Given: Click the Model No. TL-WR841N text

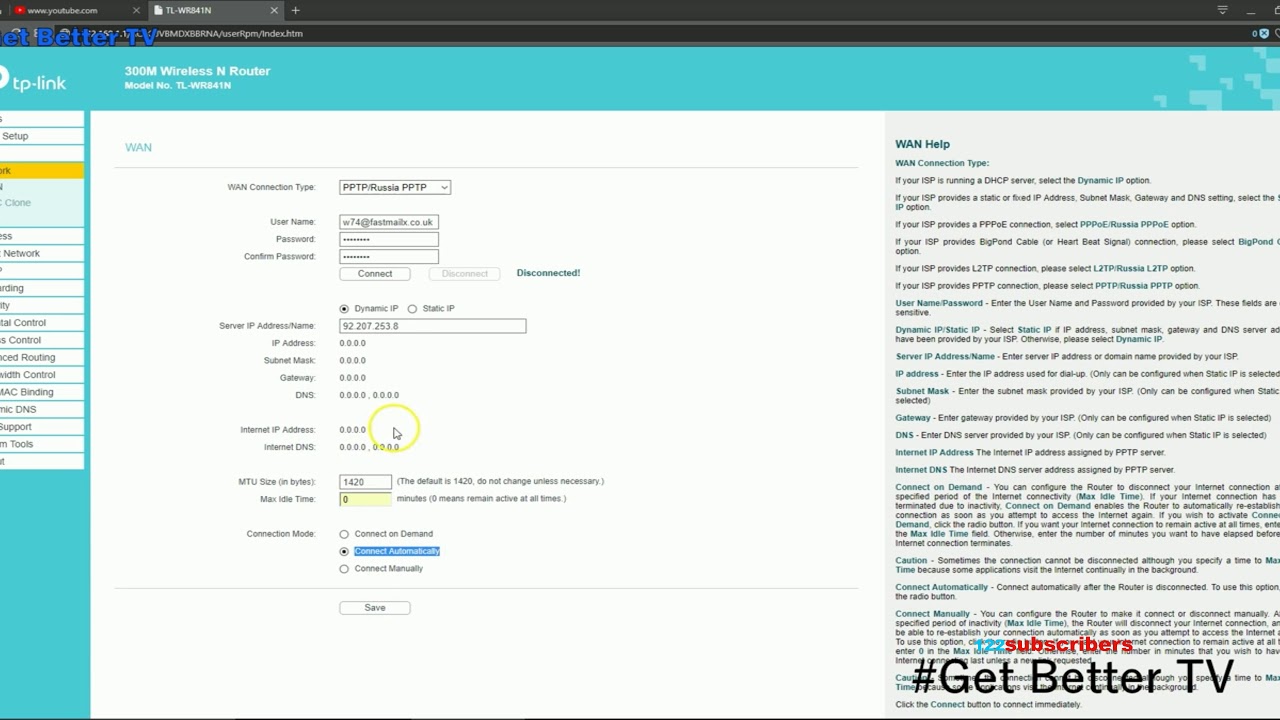Looking at the screenshot, I should (x=177, y=85).
